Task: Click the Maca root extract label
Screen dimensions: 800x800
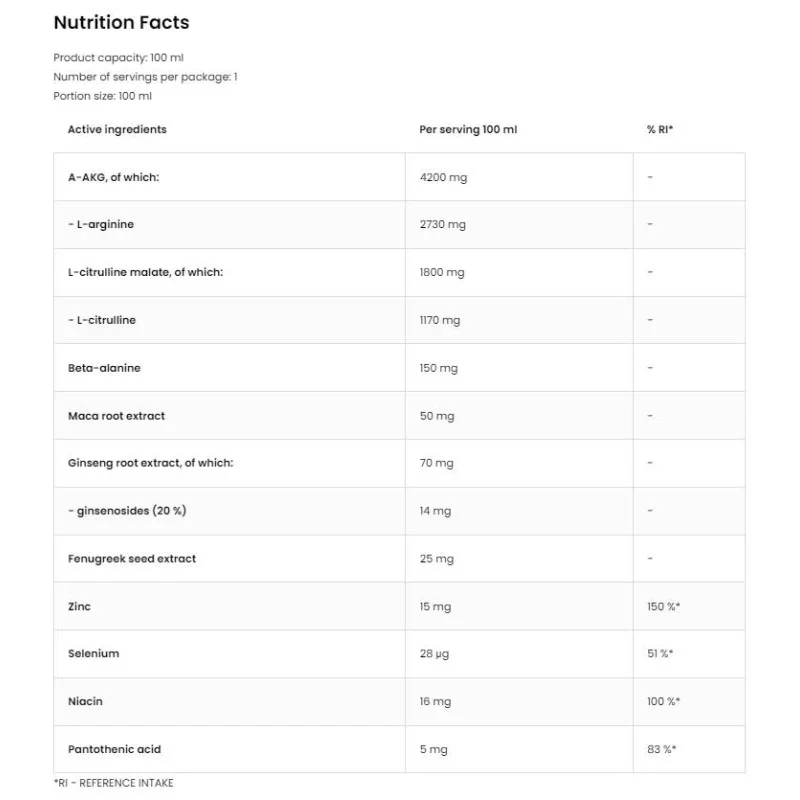Action: coord(116,415)
